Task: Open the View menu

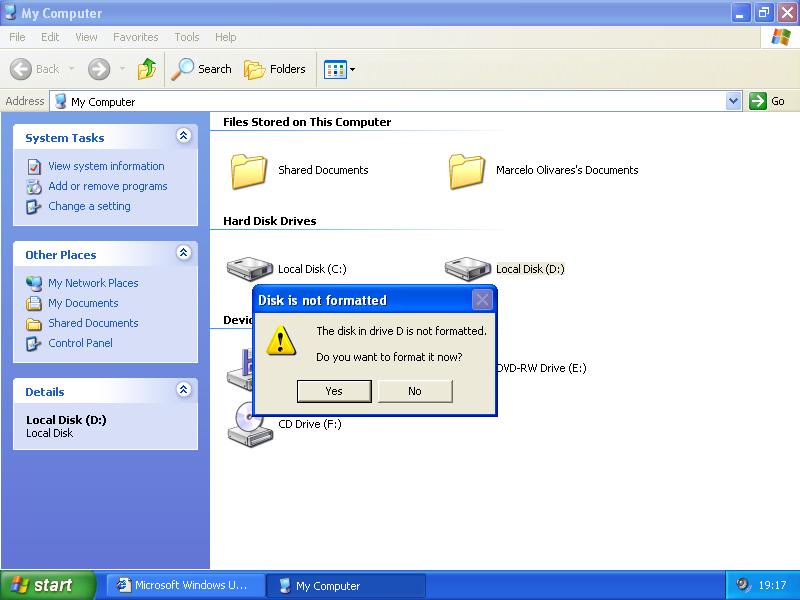Action: click(86, 37)
